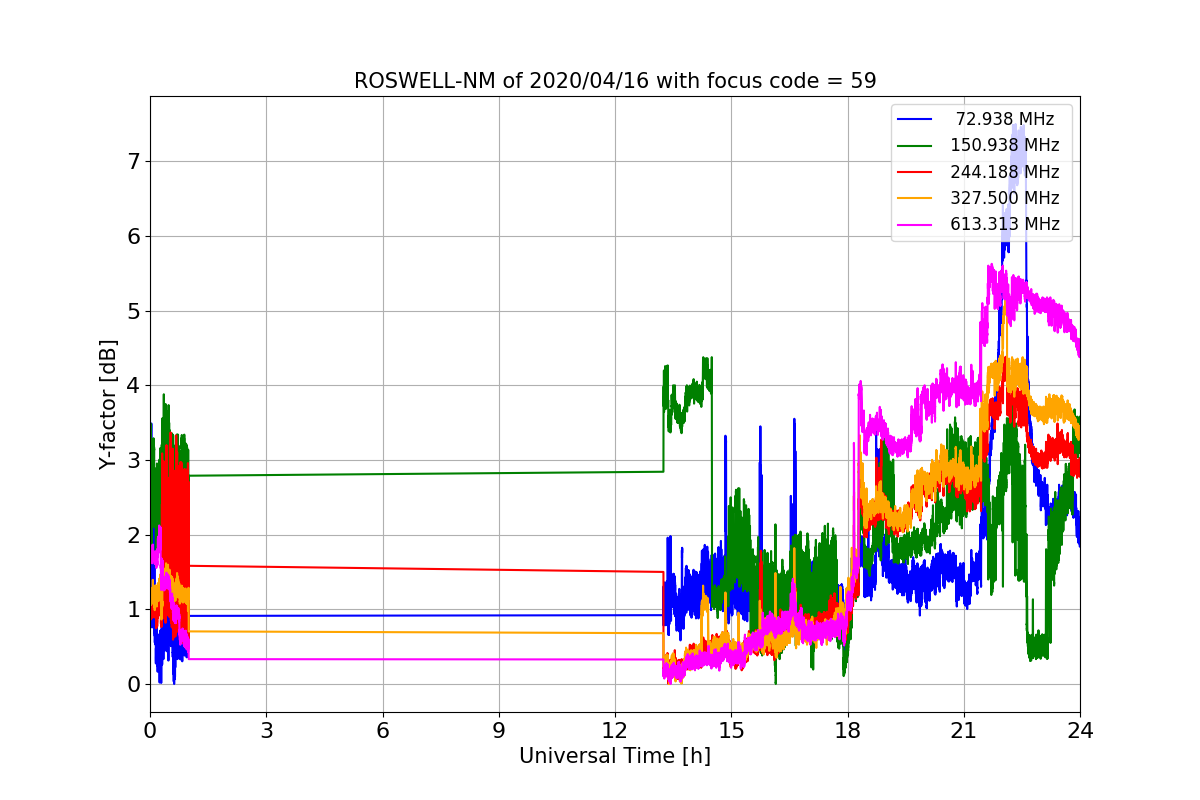Click the x-axis tick label 12
Viewport: 1200px width, 800px height.
615,730
